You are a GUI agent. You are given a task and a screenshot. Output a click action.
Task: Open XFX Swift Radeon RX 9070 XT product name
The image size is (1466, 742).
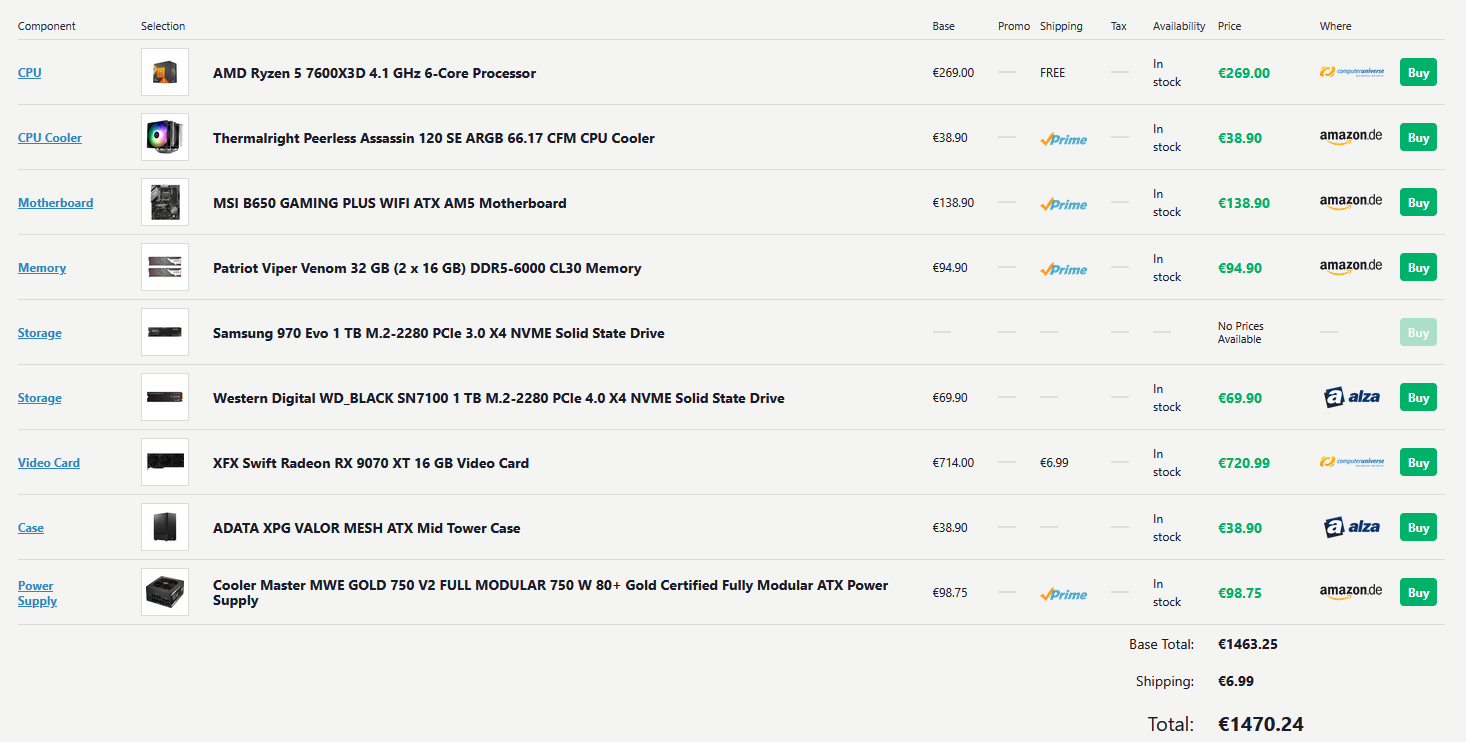click(x=371, y=463)
